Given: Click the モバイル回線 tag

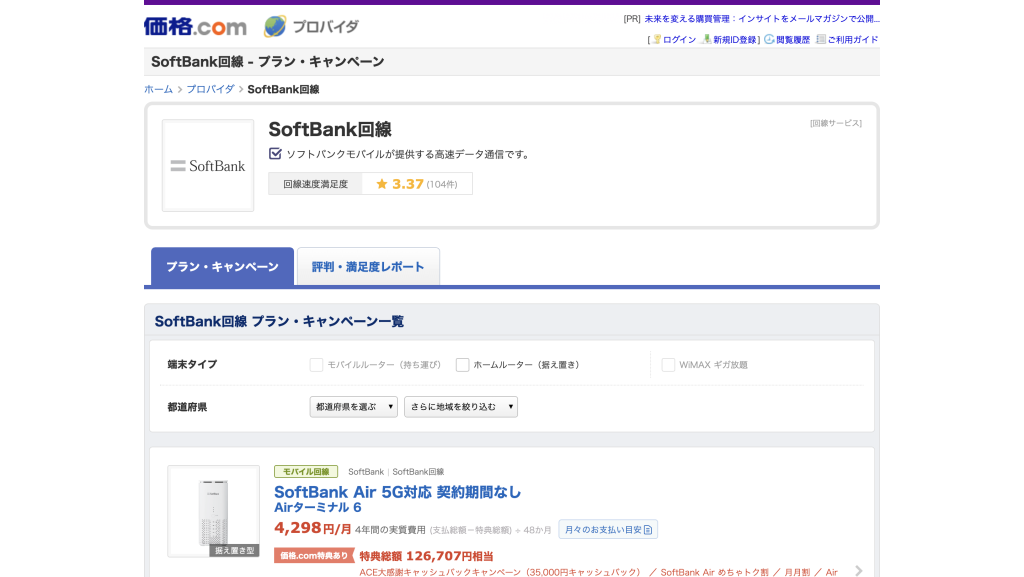Looking at the screenshot, I should pos(306,471).
